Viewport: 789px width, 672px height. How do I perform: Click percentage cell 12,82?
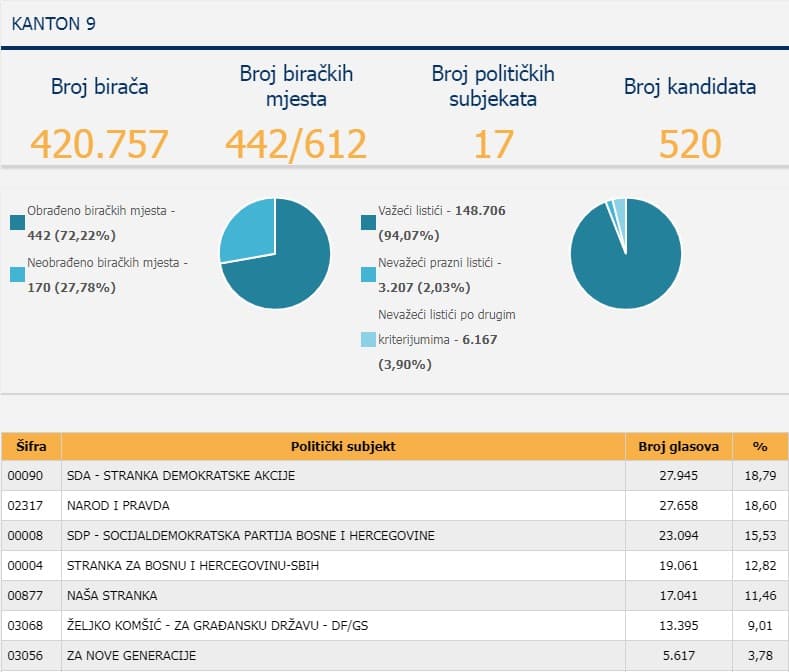pos(760,565)
